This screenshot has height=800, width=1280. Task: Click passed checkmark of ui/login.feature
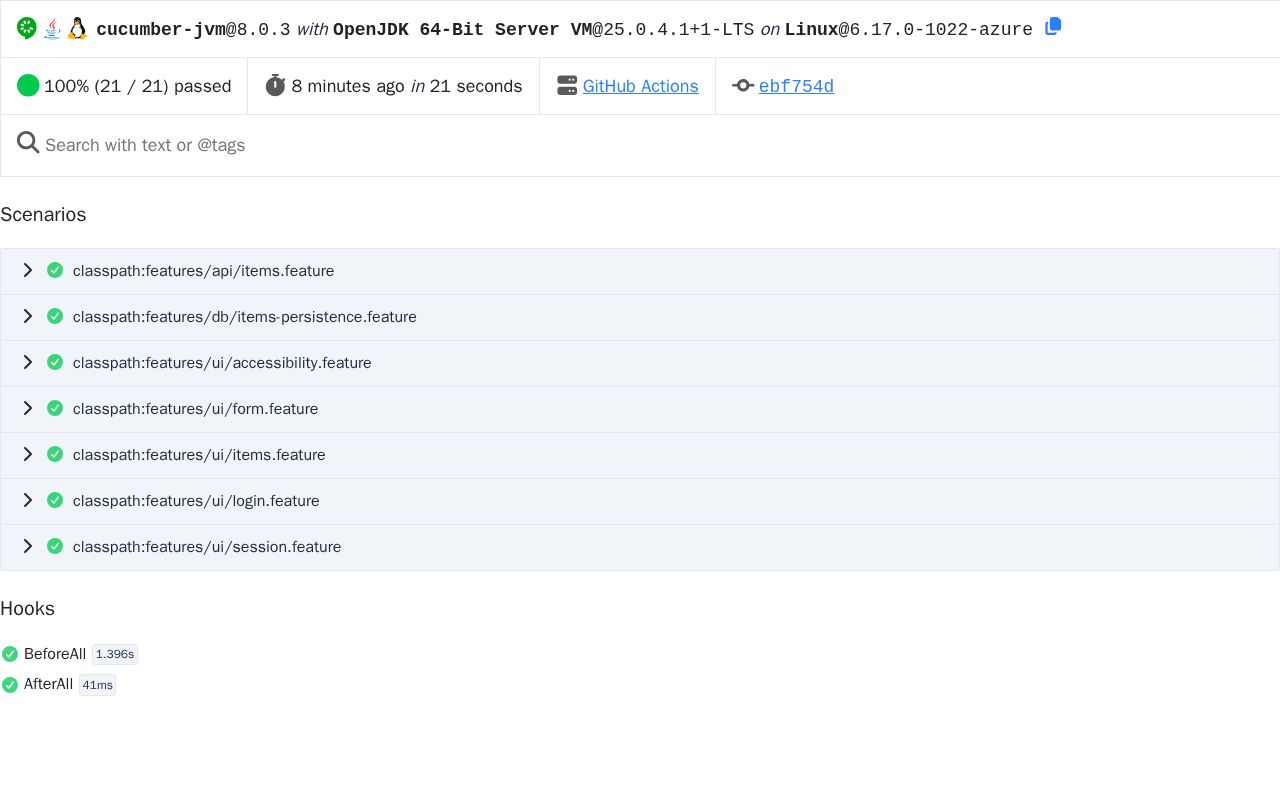[x=55, y=500]
